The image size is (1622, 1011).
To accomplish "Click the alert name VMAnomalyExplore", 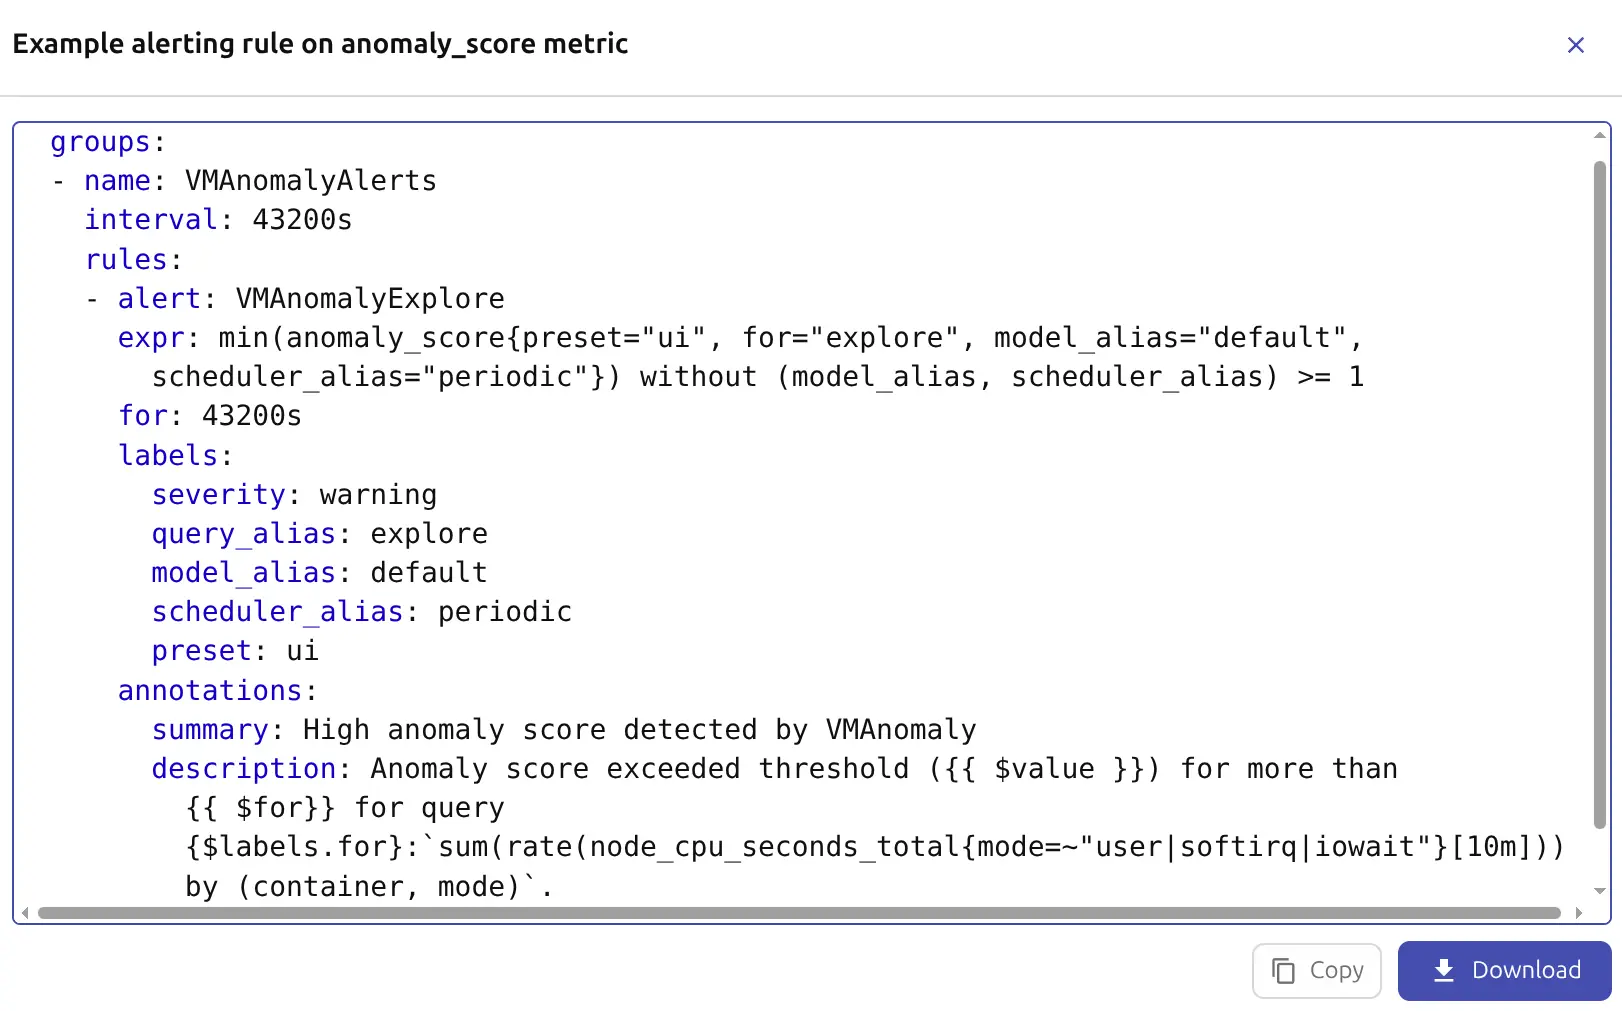I will pos(368,297).
